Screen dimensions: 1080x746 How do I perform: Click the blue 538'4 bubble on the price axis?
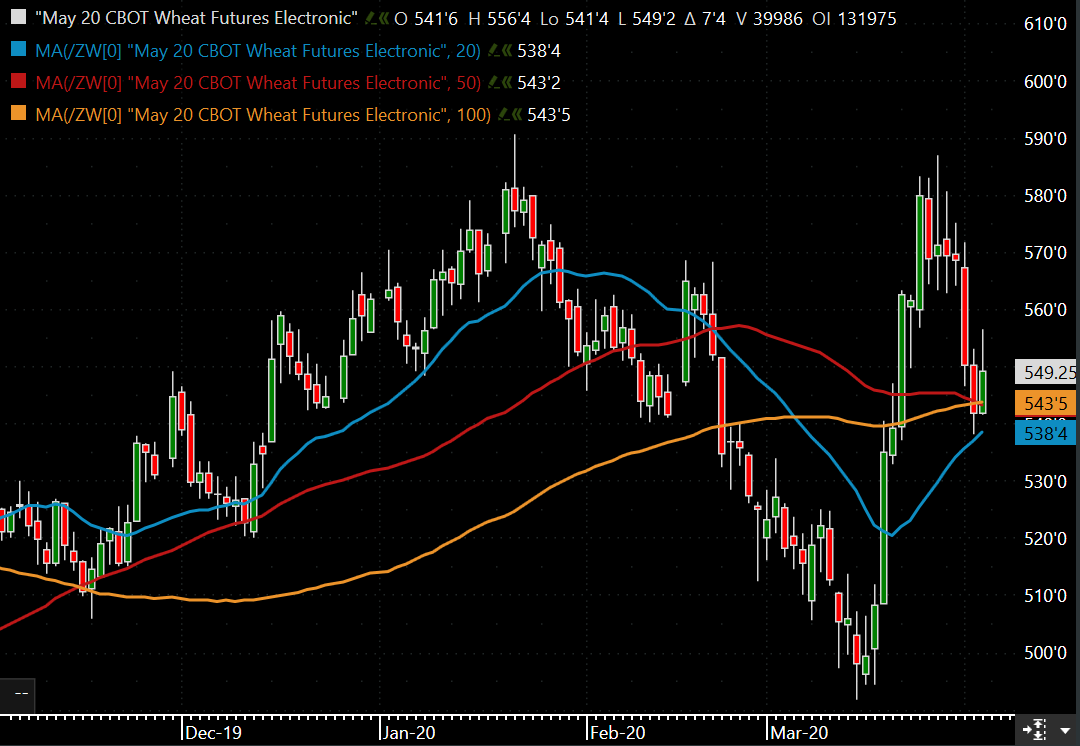pyautogui.click(x=1045, y=433)
